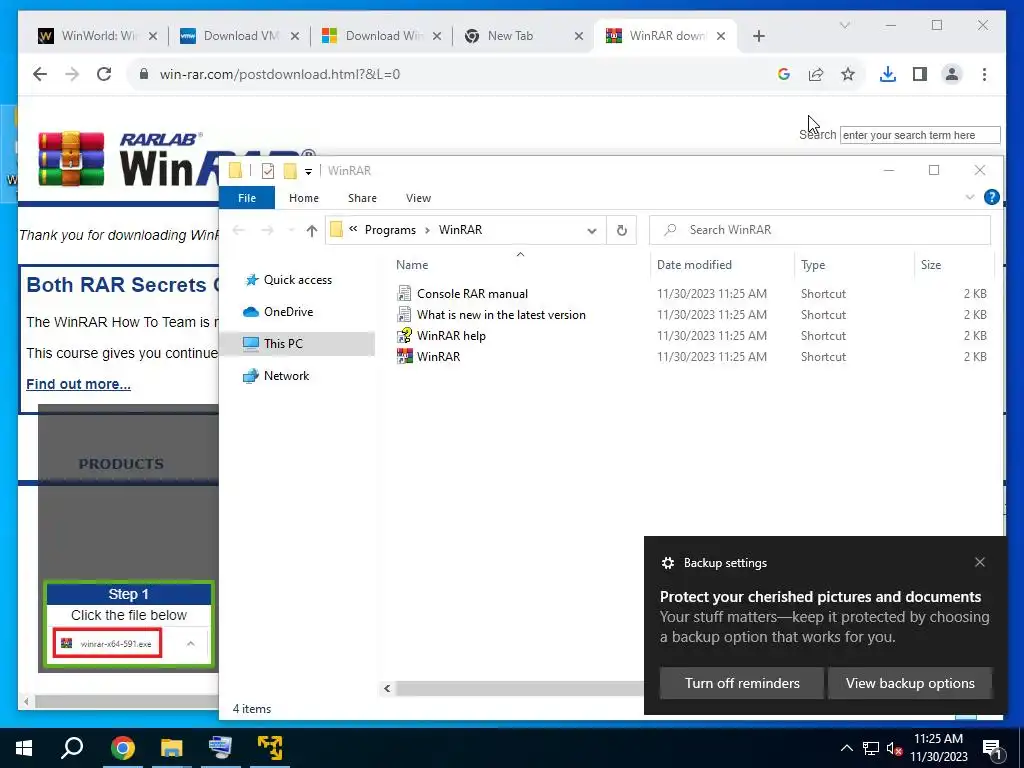Click the Google icon in the address bar
Screen dimensions: 1024x768
pos(784,74)
